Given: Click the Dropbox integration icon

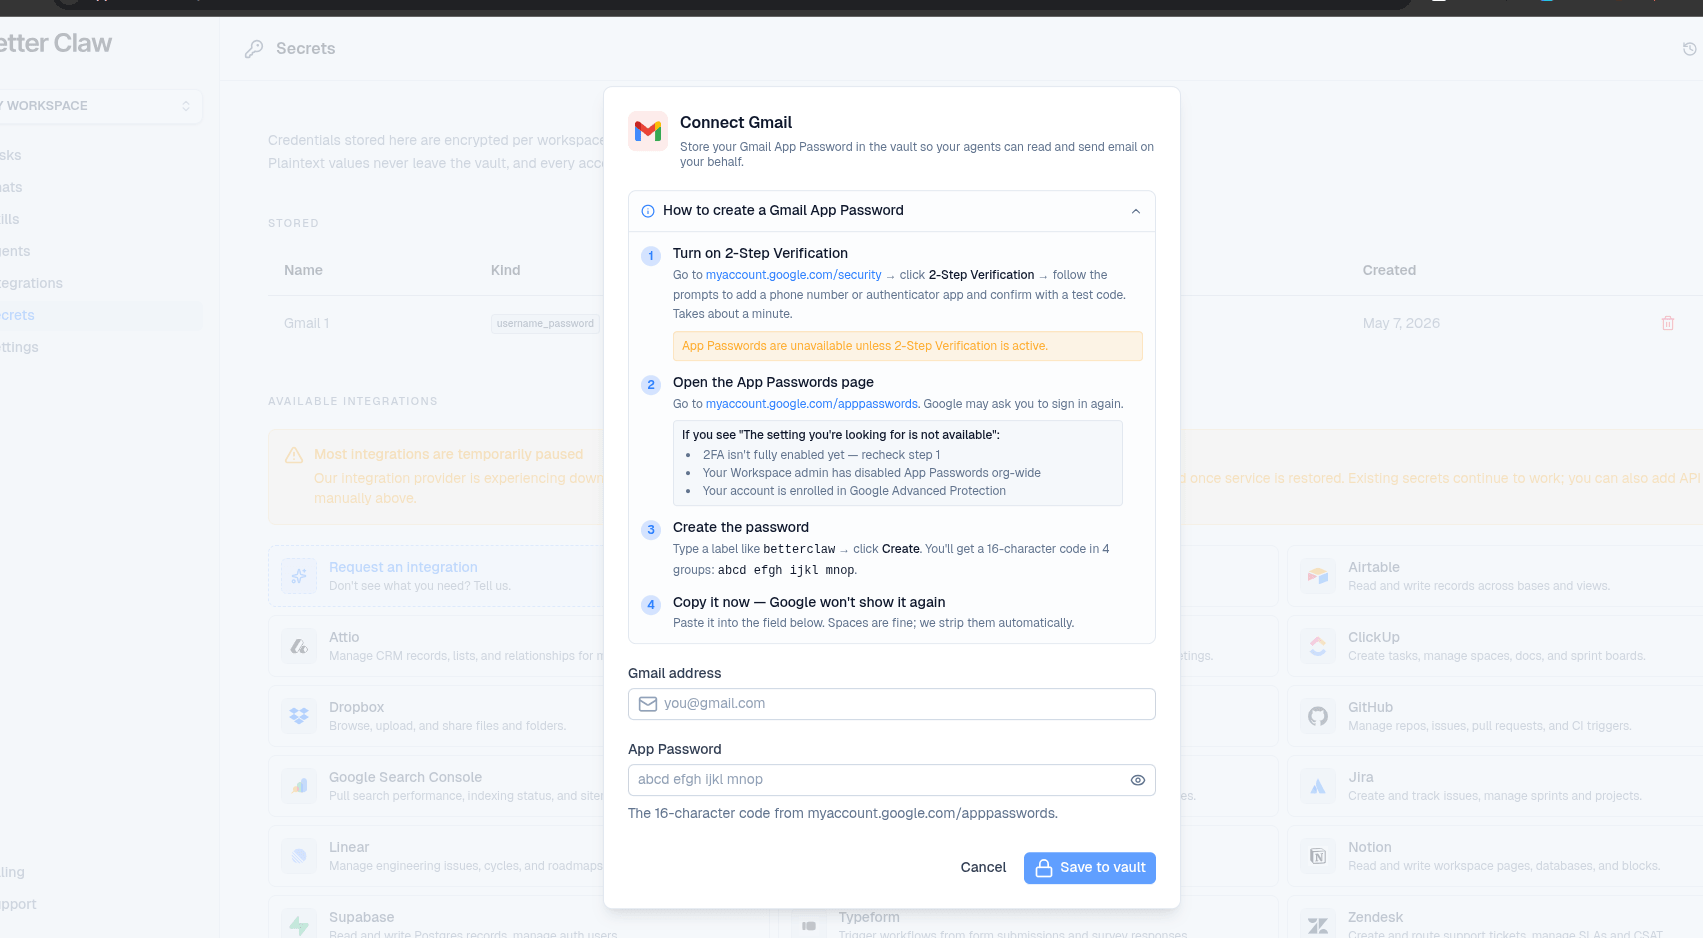Looking at the screenshot, I should coord(299,717).
